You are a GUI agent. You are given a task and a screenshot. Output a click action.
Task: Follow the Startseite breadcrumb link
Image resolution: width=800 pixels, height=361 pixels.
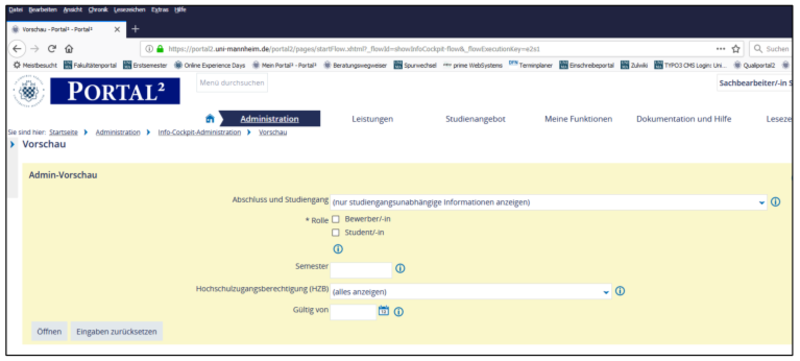[63, 132]
